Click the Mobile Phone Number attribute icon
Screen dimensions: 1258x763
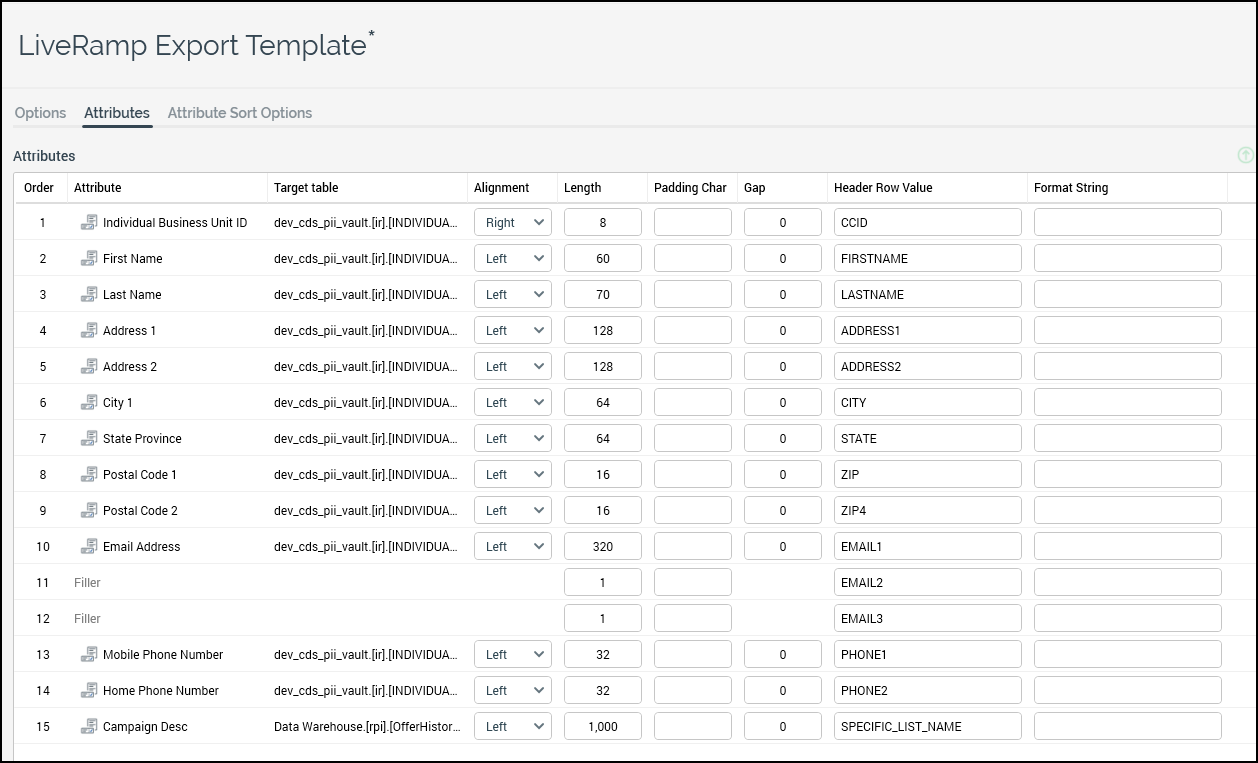coord(89,654)
